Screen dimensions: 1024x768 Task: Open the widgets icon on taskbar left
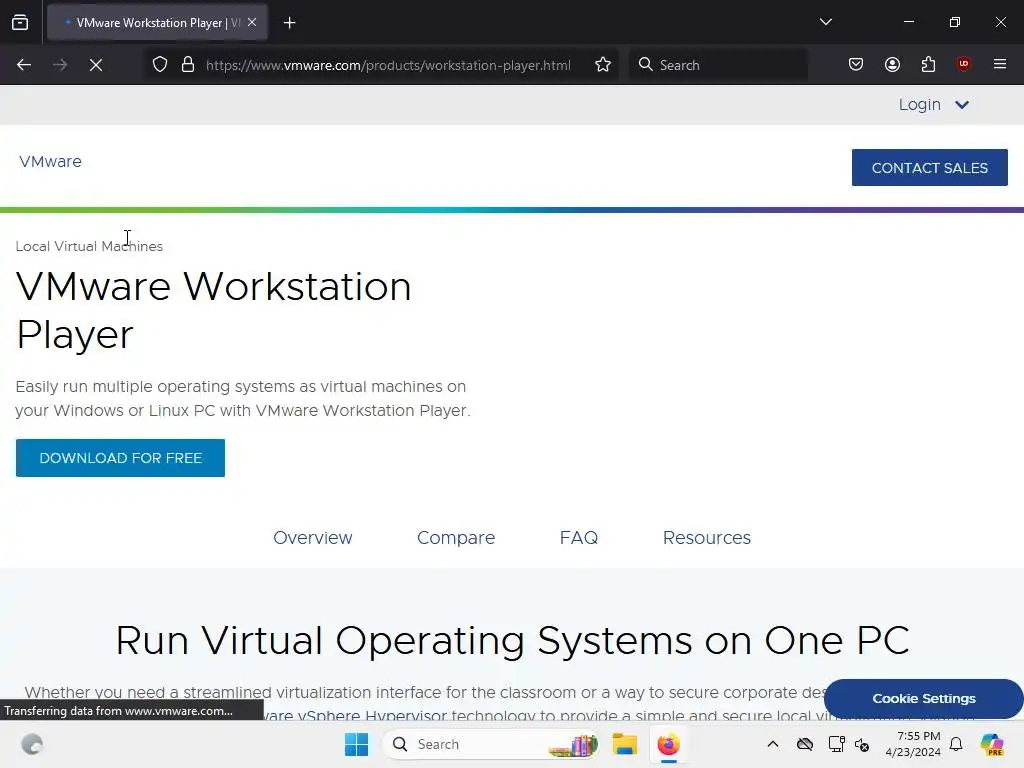coord(32,744)
